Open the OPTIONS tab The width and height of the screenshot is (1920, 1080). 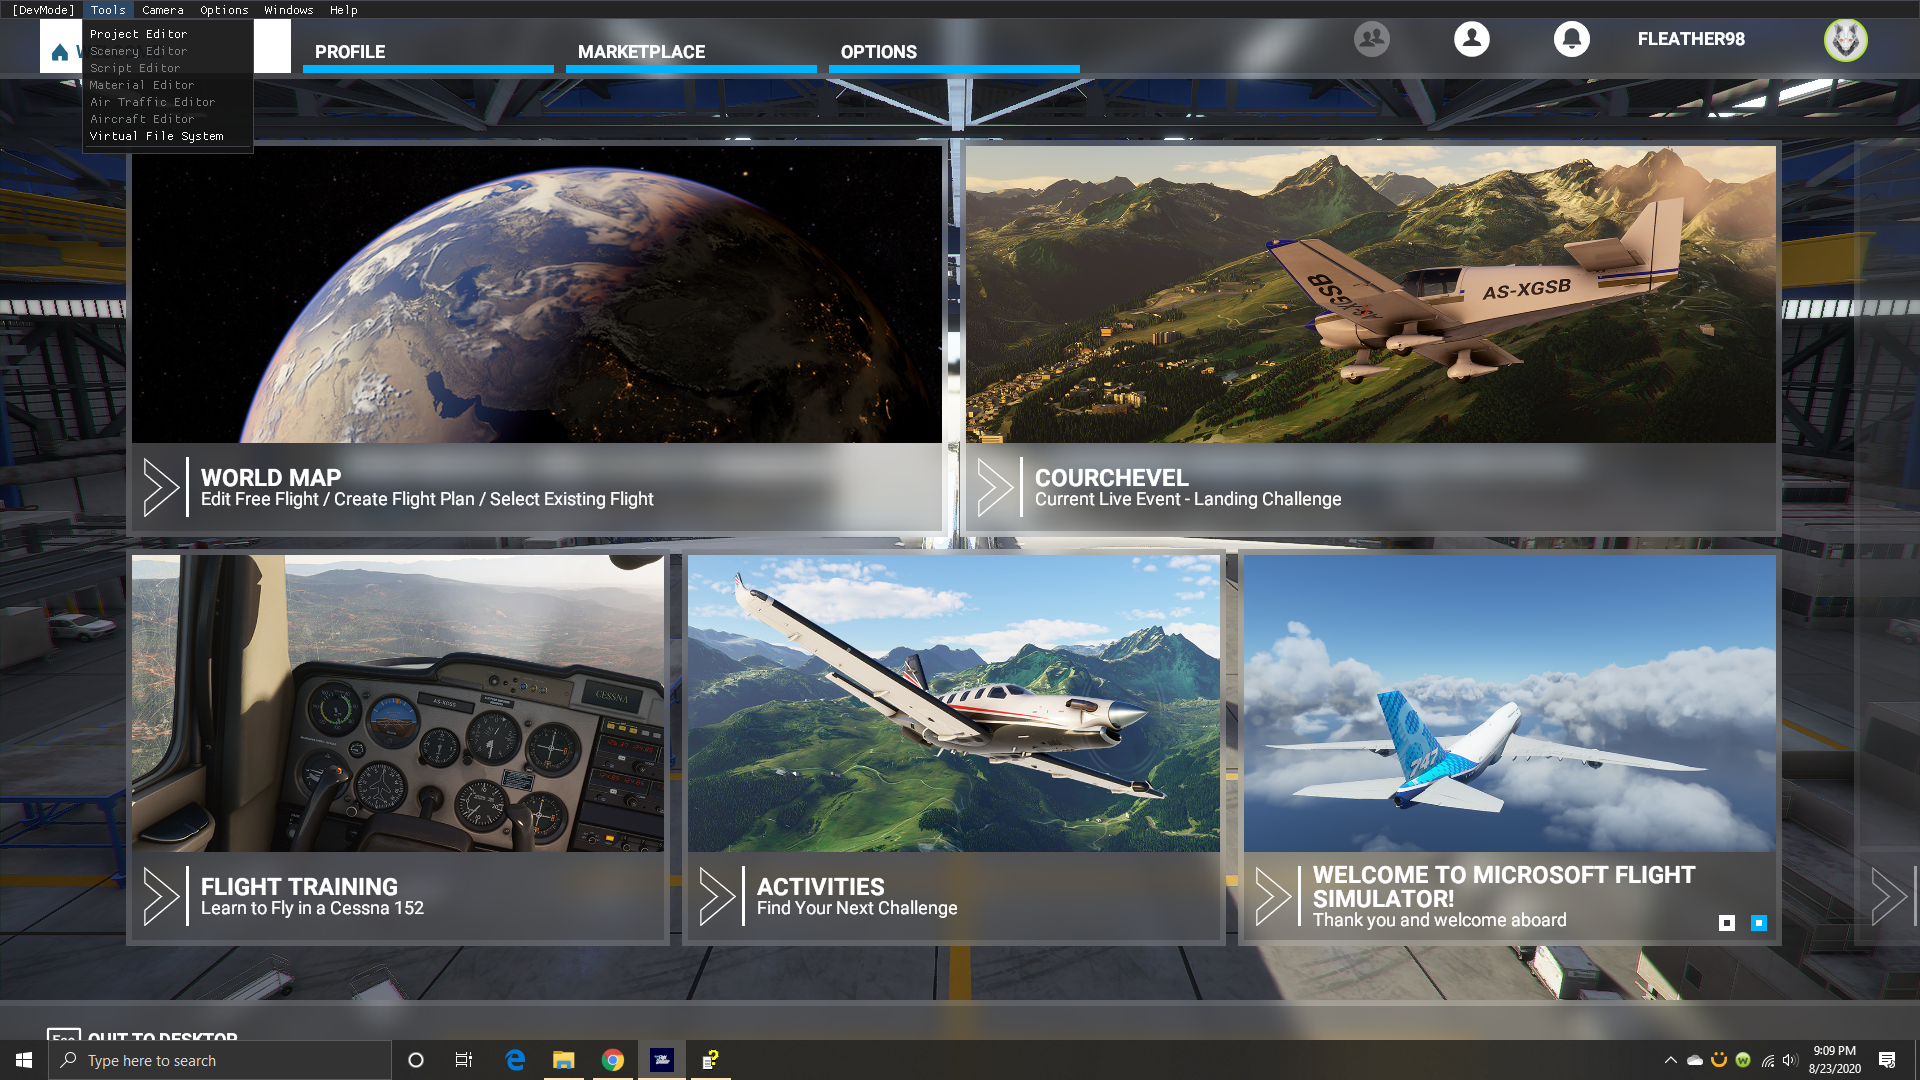click(x=878, y=52)
